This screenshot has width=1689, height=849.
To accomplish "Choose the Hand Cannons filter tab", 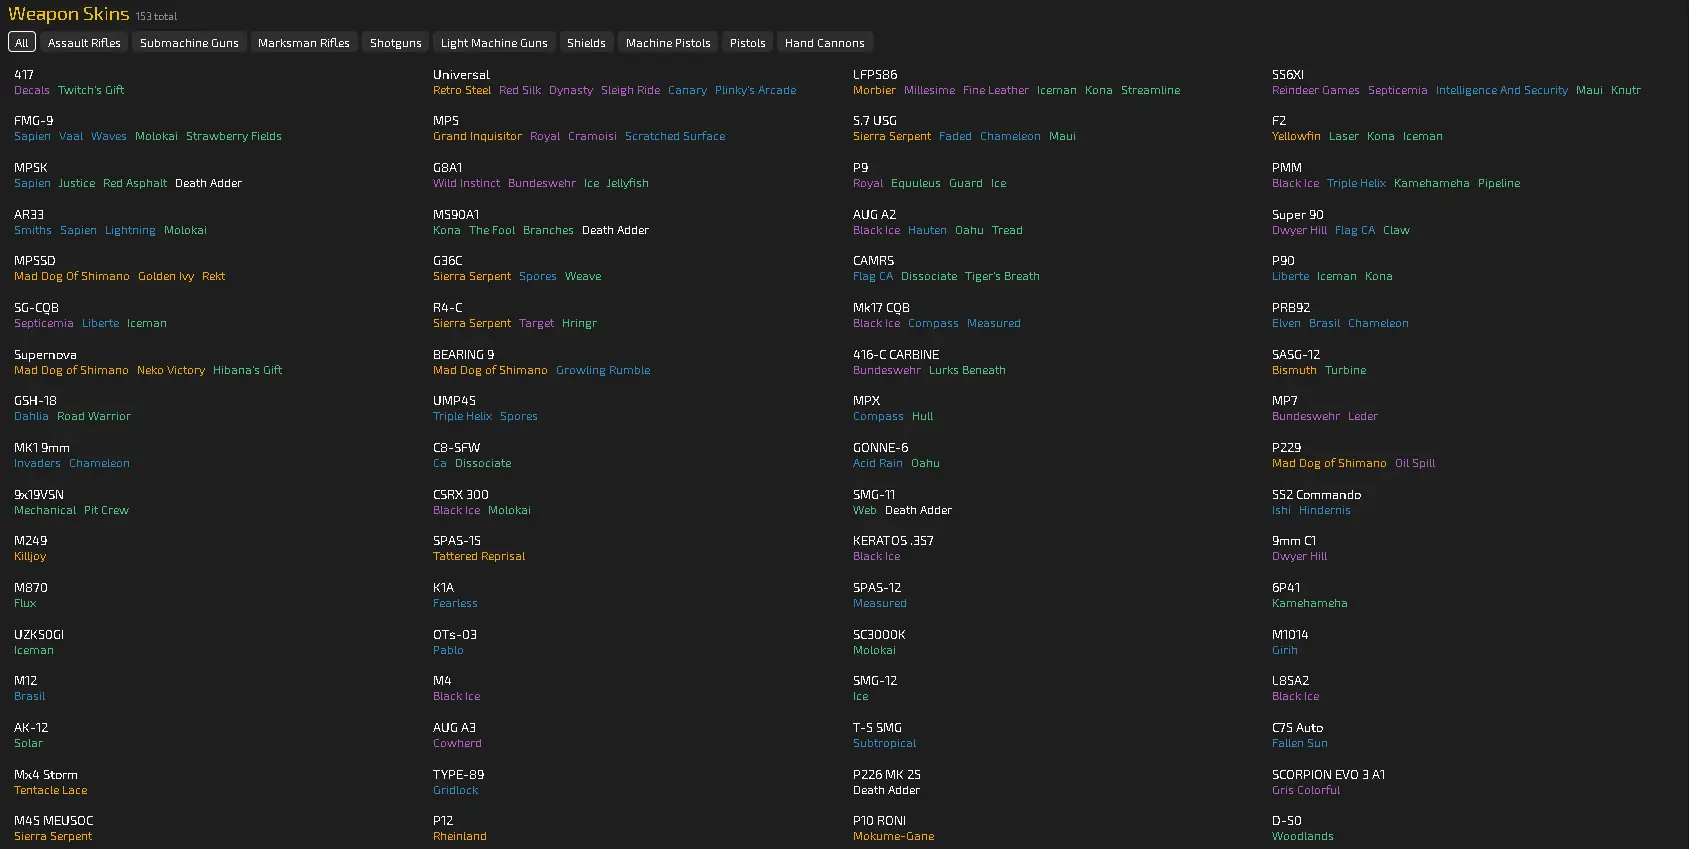I will (x=824, y=43).
